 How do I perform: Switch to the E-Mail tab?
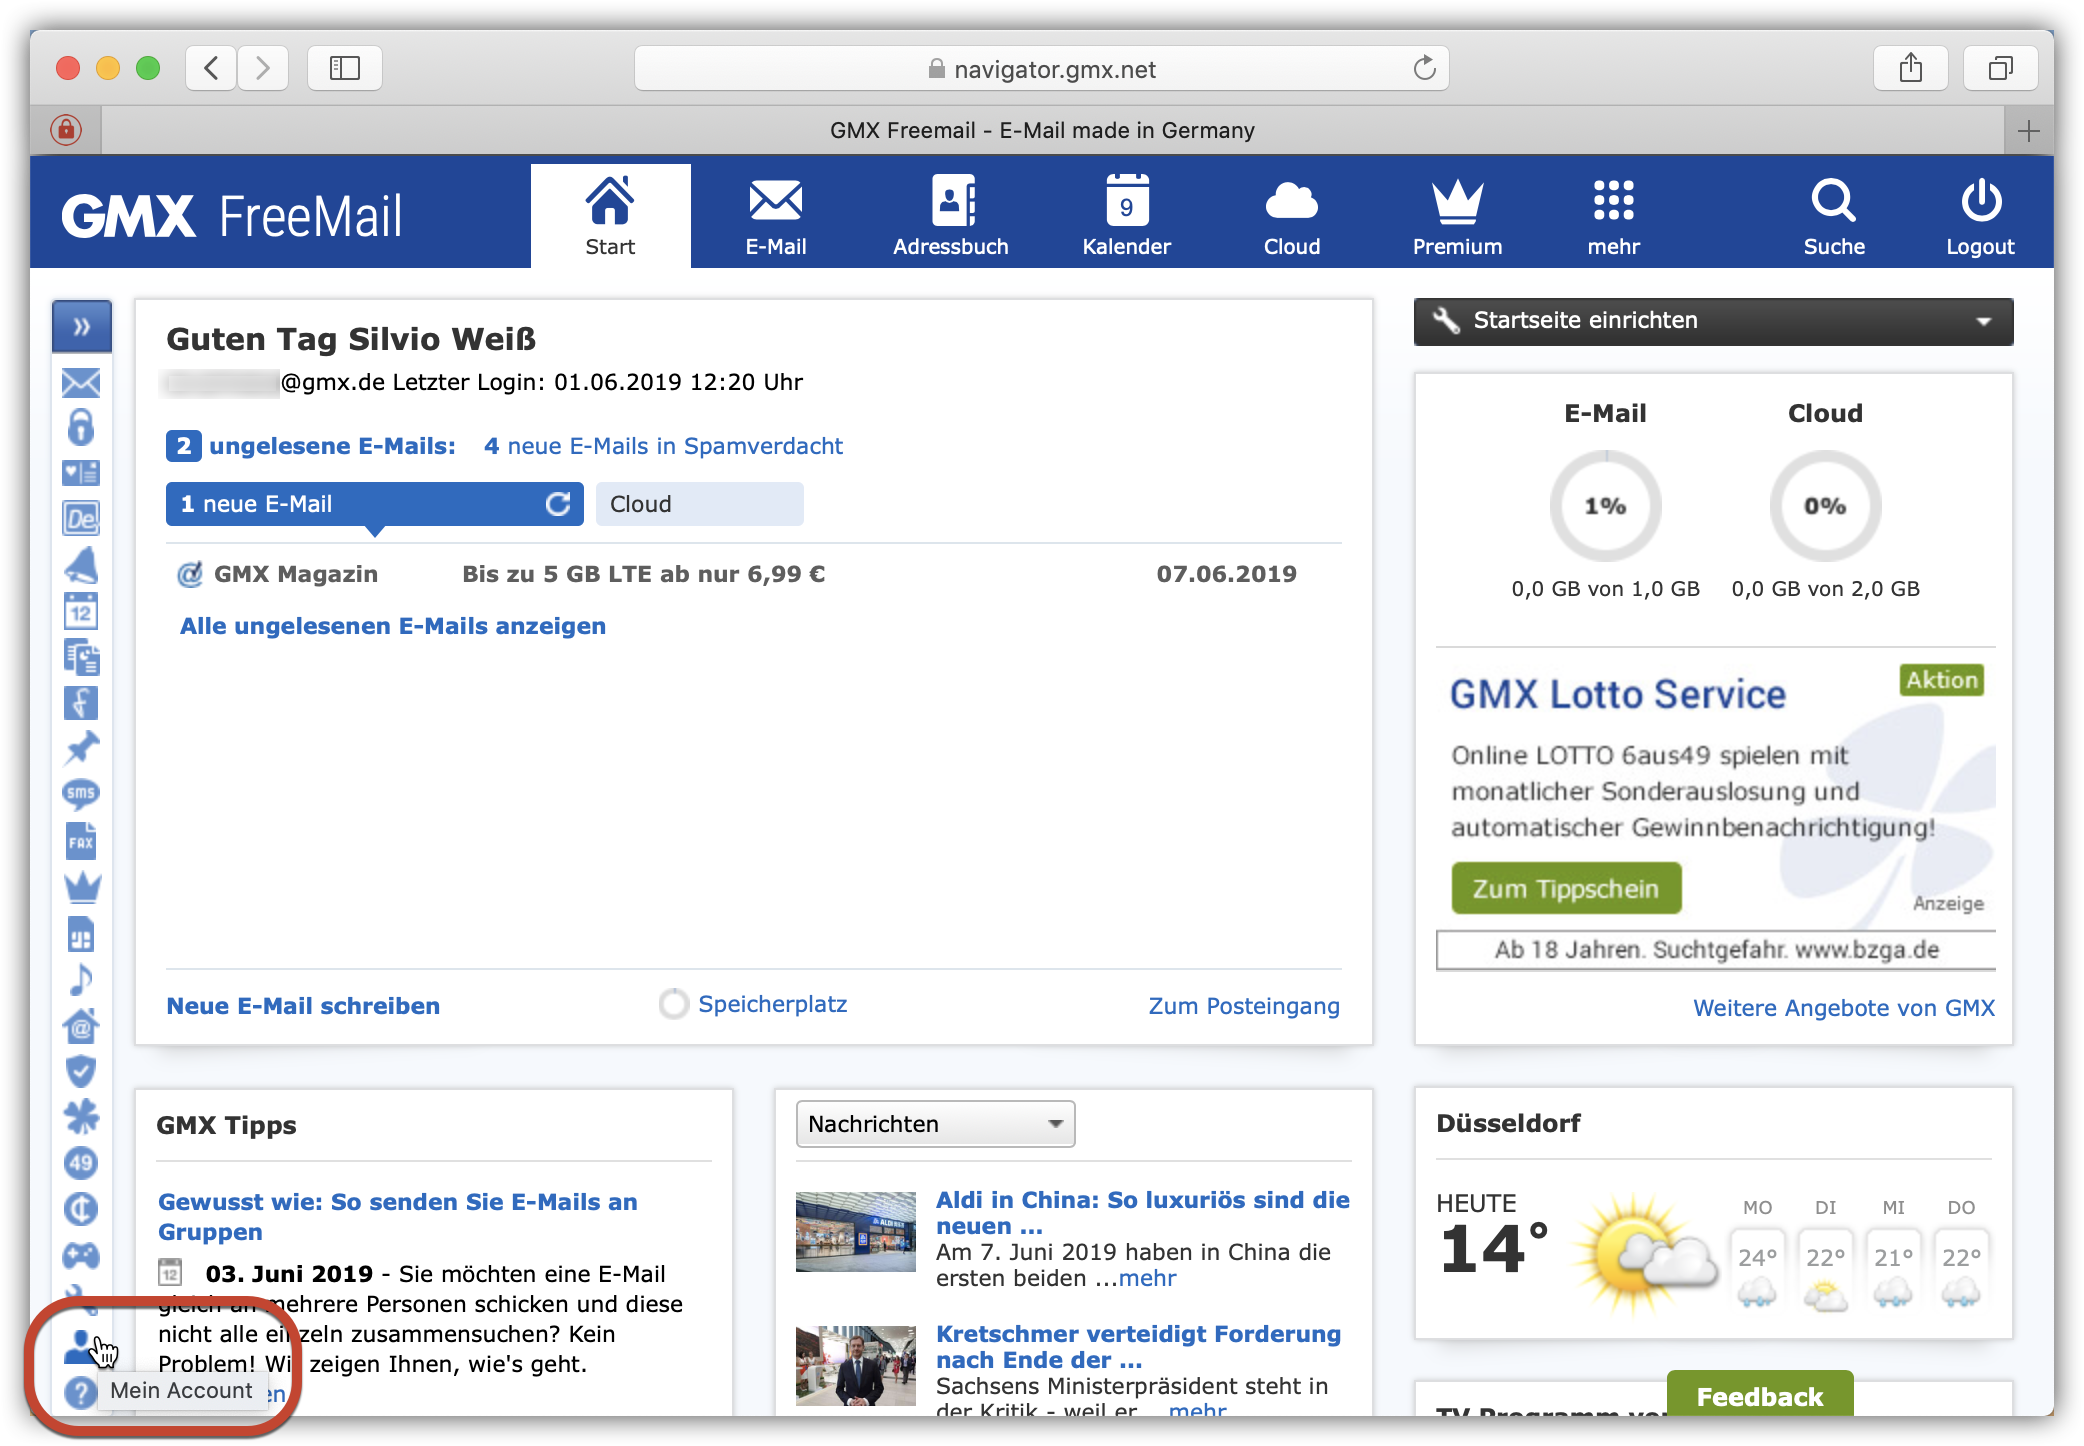tap(775, 216)
